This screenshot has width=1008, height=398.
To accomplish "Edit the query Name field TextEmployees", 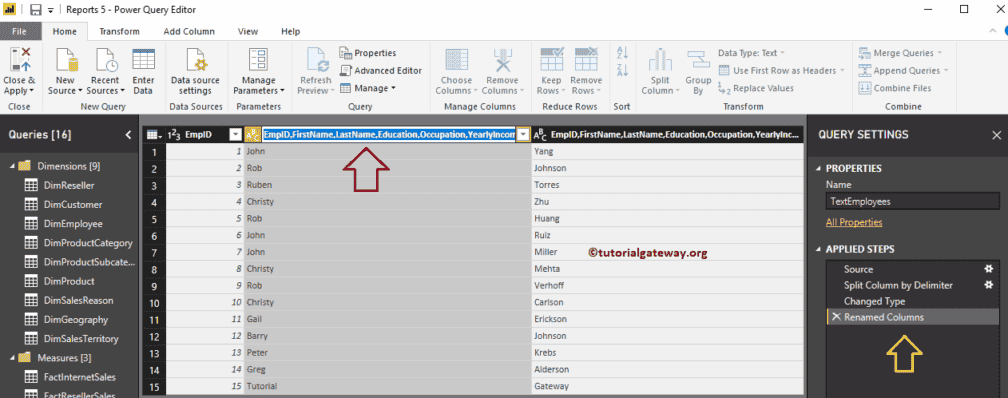I will pos(913,201).
